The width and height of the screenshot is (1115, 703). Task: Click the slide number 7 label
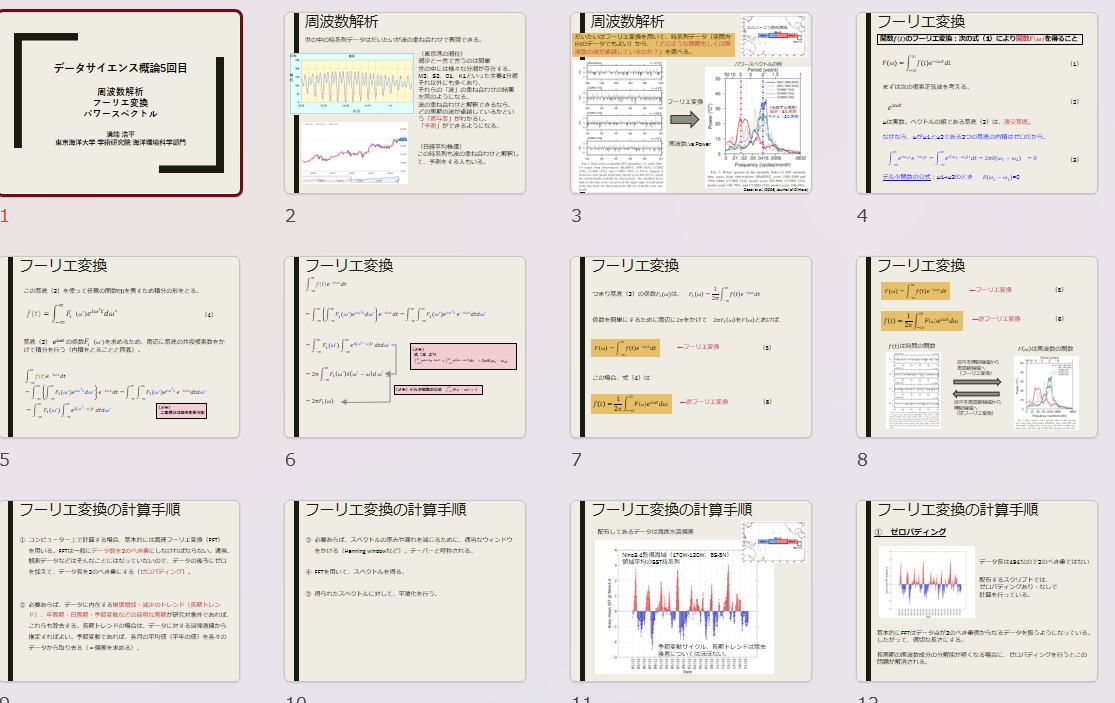coord(576,460)
